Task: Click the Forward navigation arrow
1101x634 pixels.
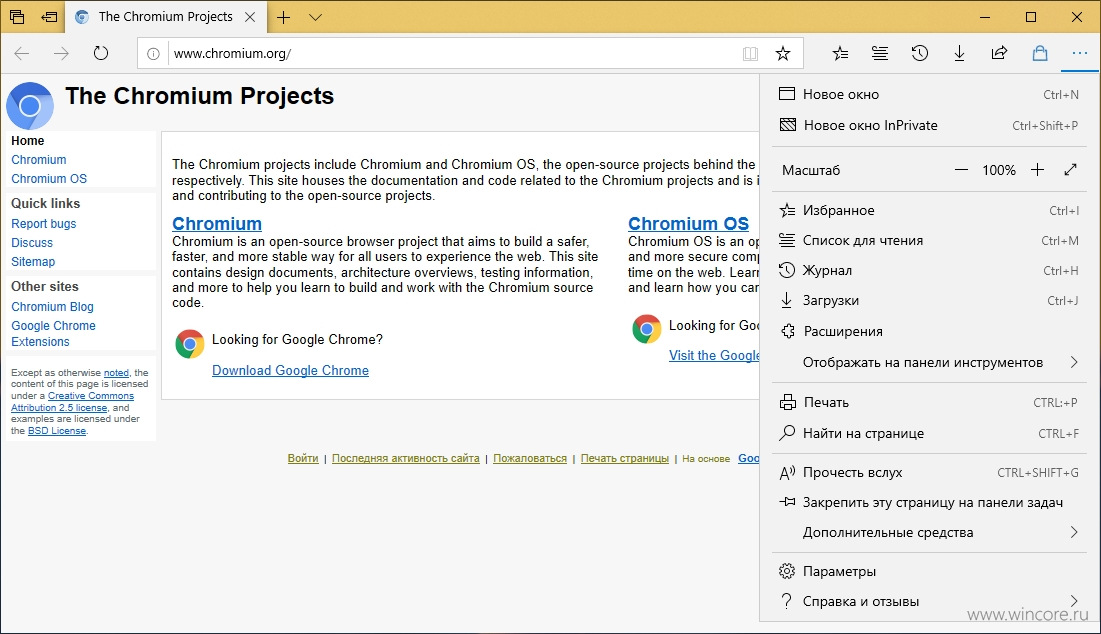Action: 61,53
